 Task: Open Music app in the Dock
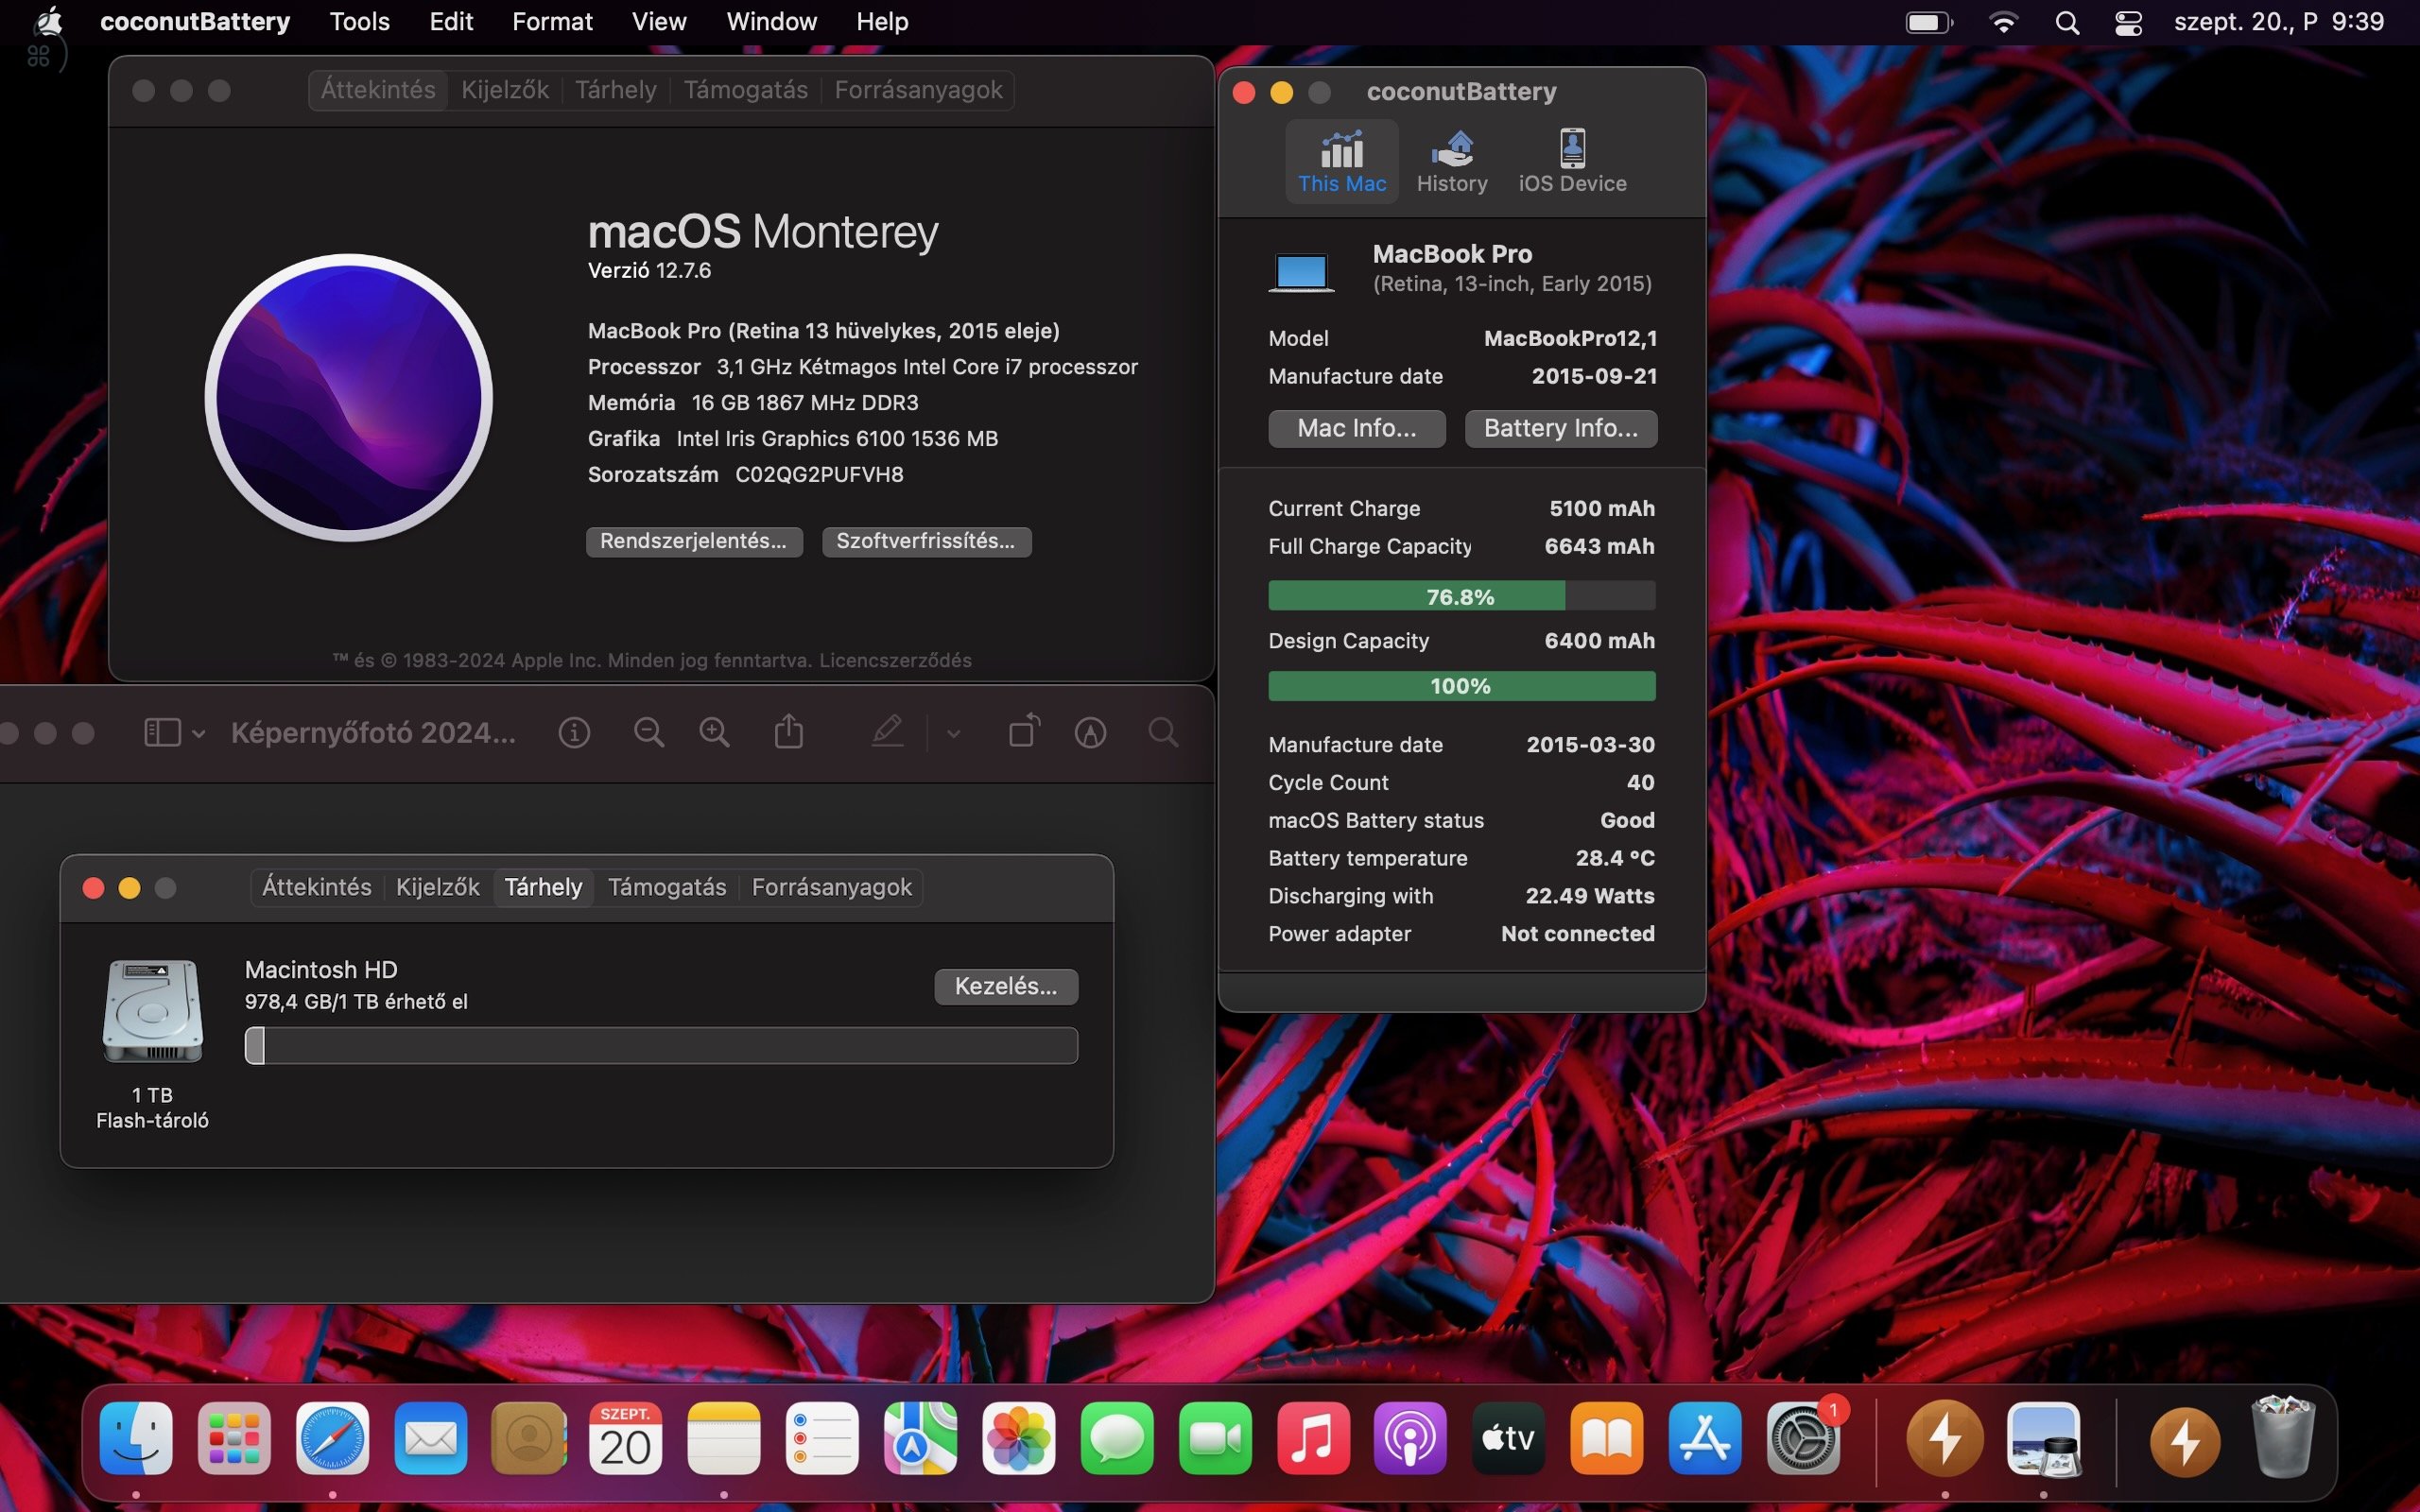pos(1313,1439)
